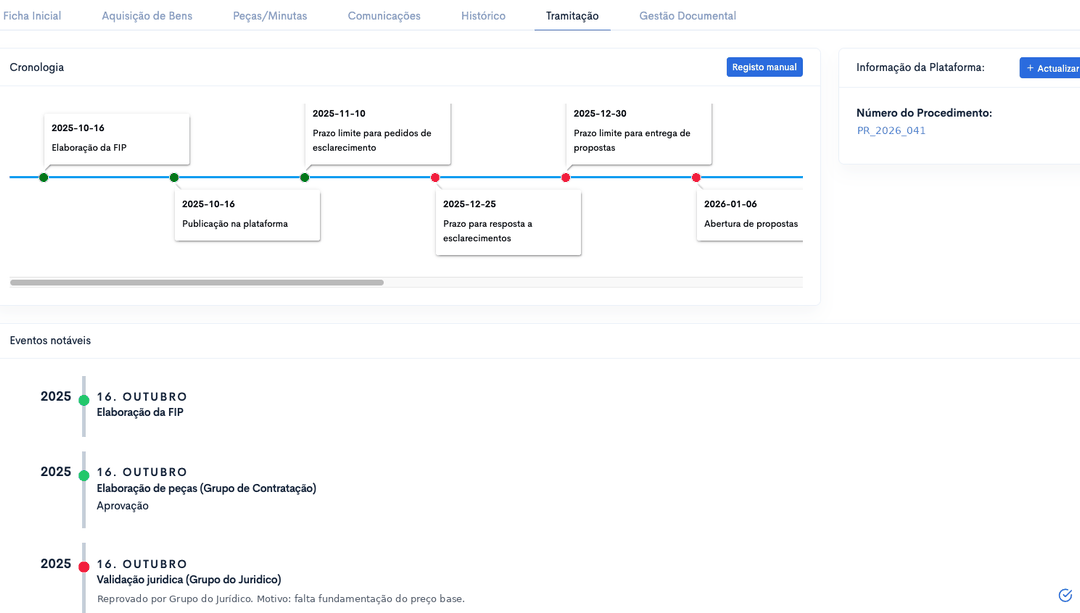Click the 'Reprovado por Grupo do Jurídico' reason text

coord(281,599)
